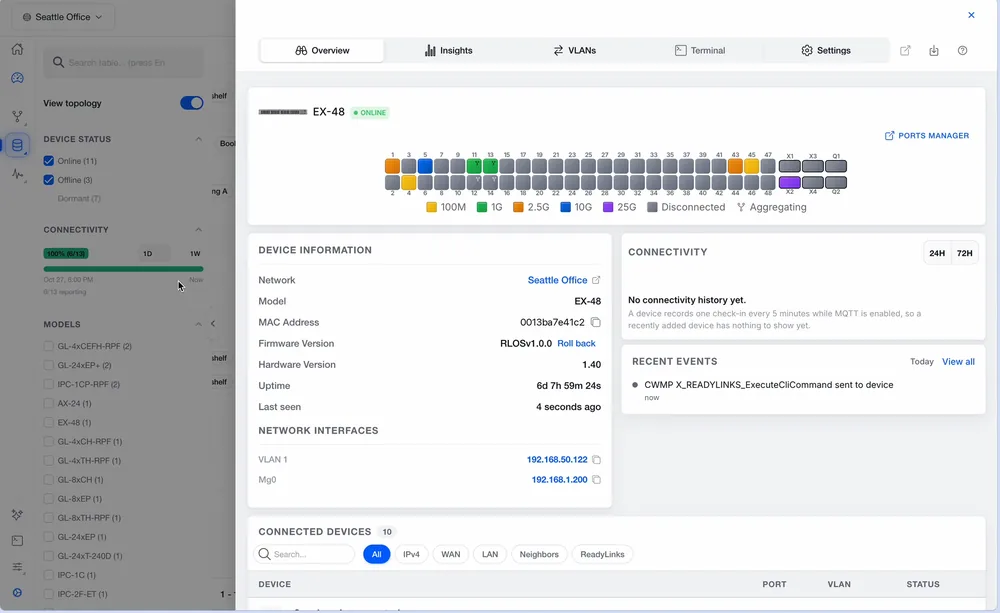Viewport: 1000px width, 613px height.
Task: Click the sliders icon in the left sidebar
Action: [x=17, y=567]
